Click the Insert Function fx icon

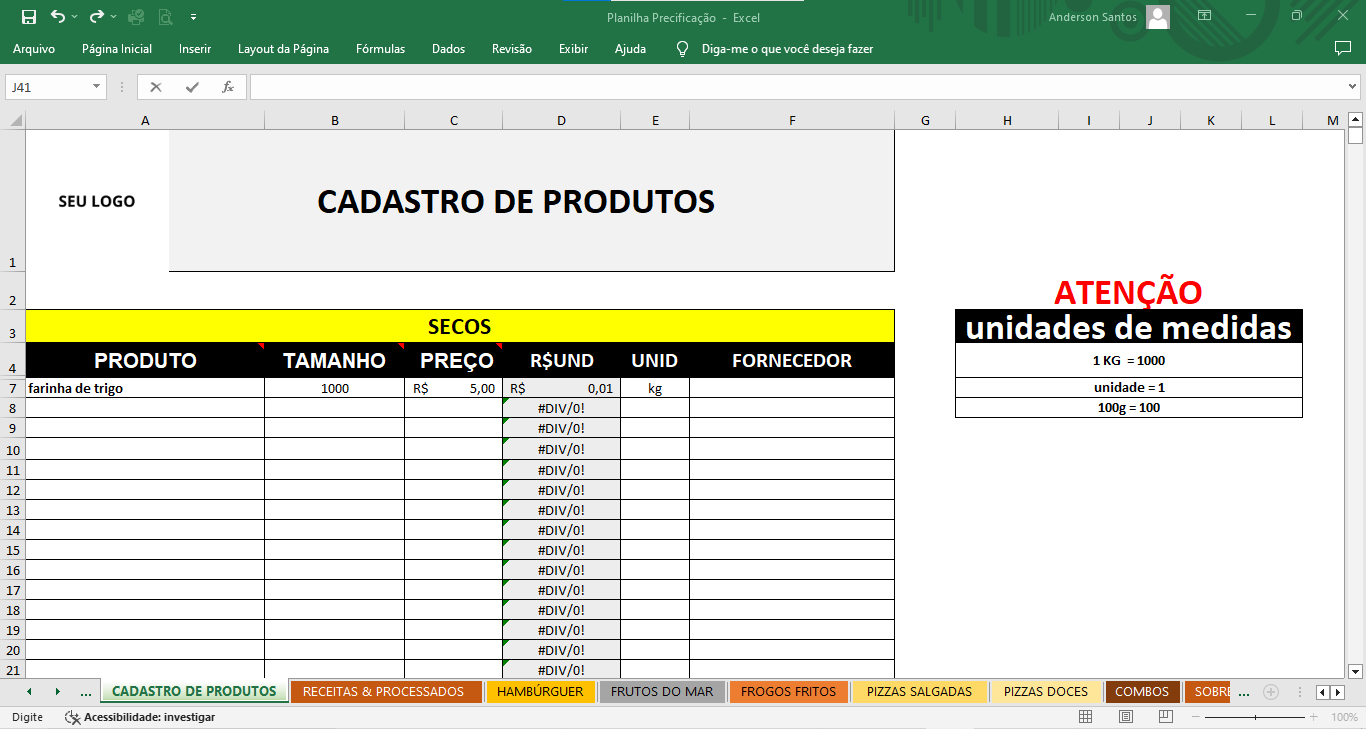pos(228,87)
